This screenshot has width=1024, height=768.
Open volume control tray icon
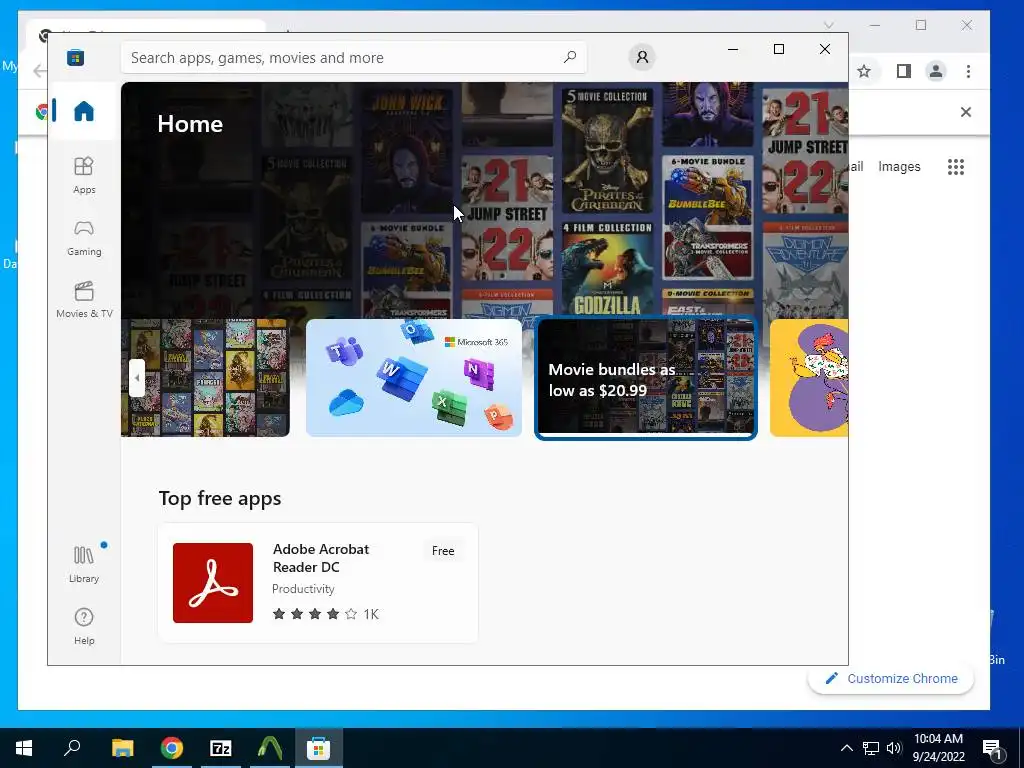coord(894,748)
